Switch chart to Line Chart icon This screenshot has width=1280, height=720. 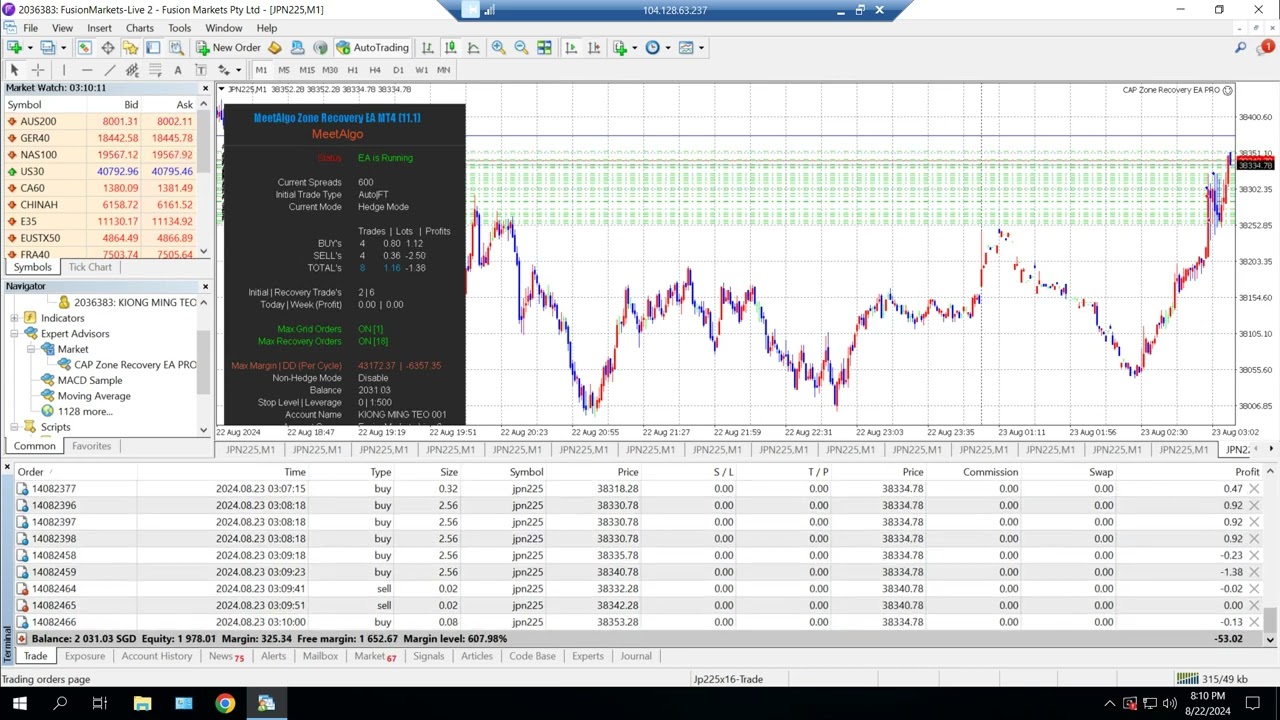point(473,47)
